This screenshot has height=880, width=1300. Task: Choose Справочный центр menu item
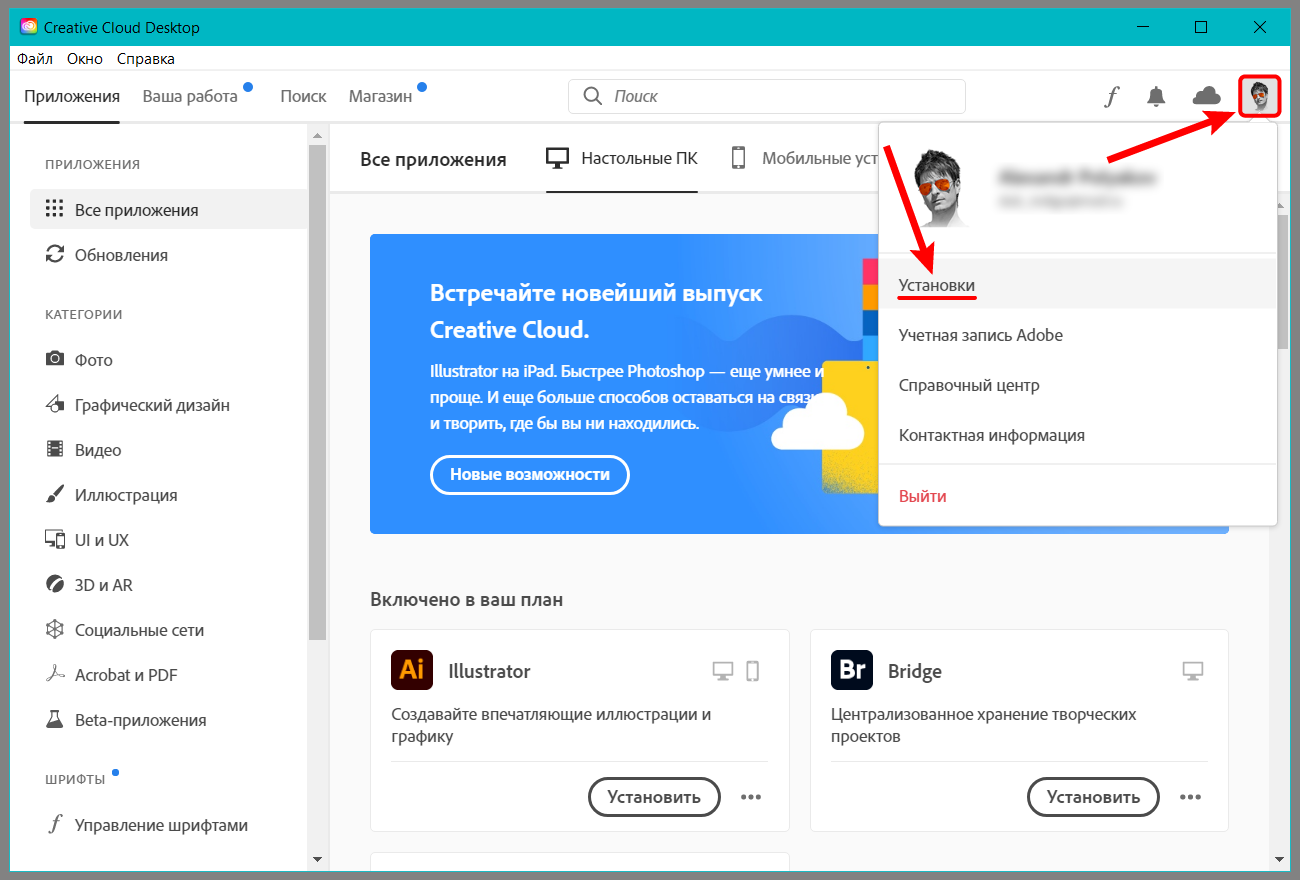click(x=1078, y=385)
